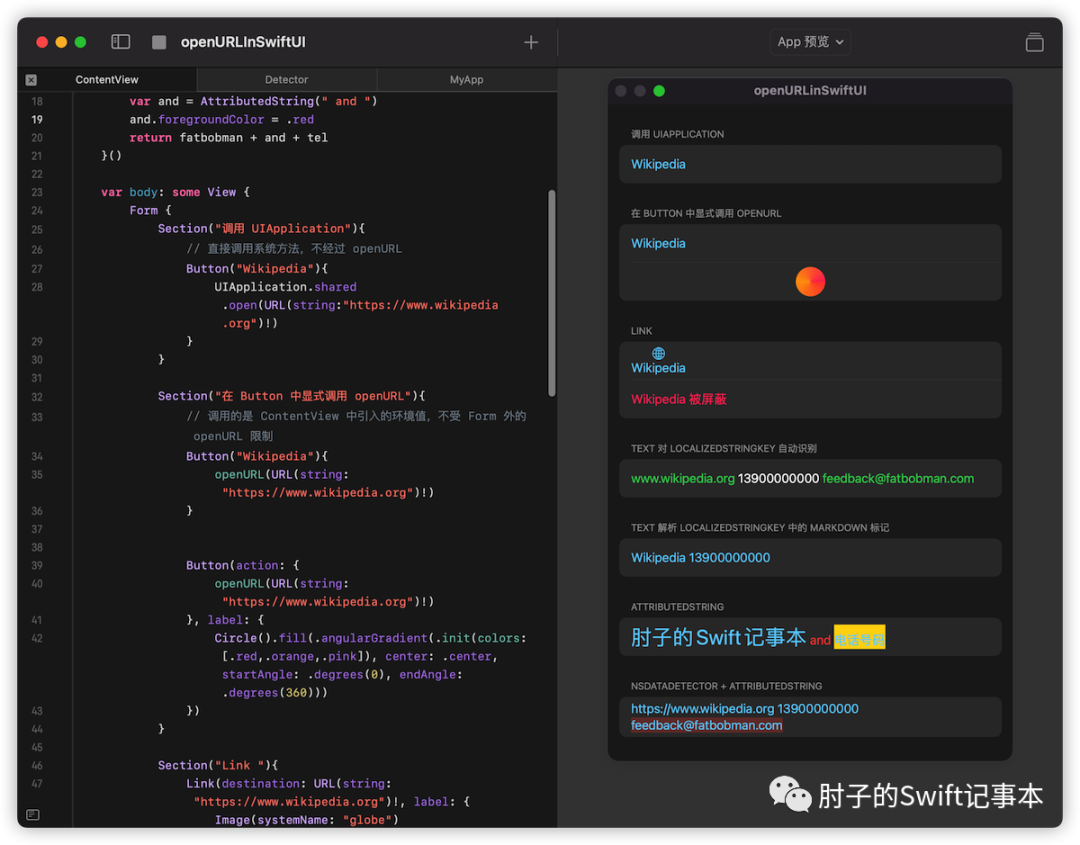The width and height of the screenshot is (1080, 845).
Task: Open https://www.wikipedia.org in NSDataDetector section
Action: (703, 709)
